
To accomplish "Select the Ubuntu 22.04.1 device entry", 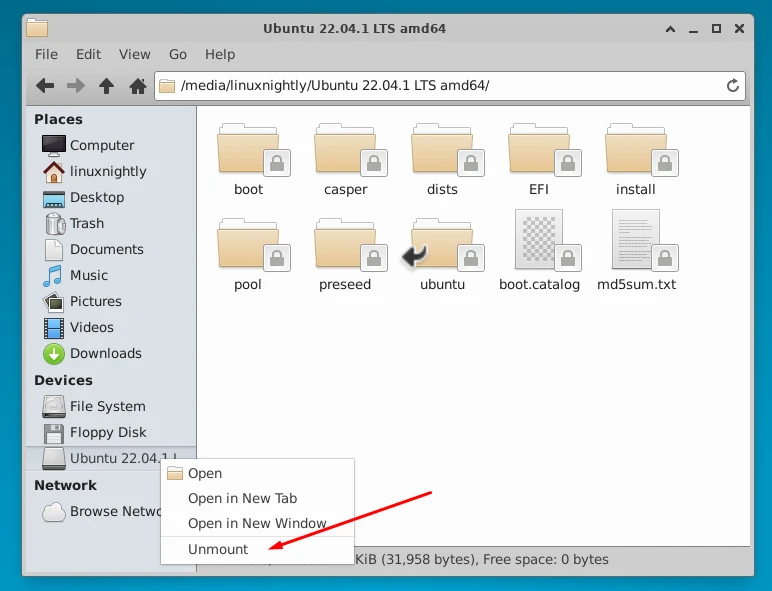I will (111, 458).
